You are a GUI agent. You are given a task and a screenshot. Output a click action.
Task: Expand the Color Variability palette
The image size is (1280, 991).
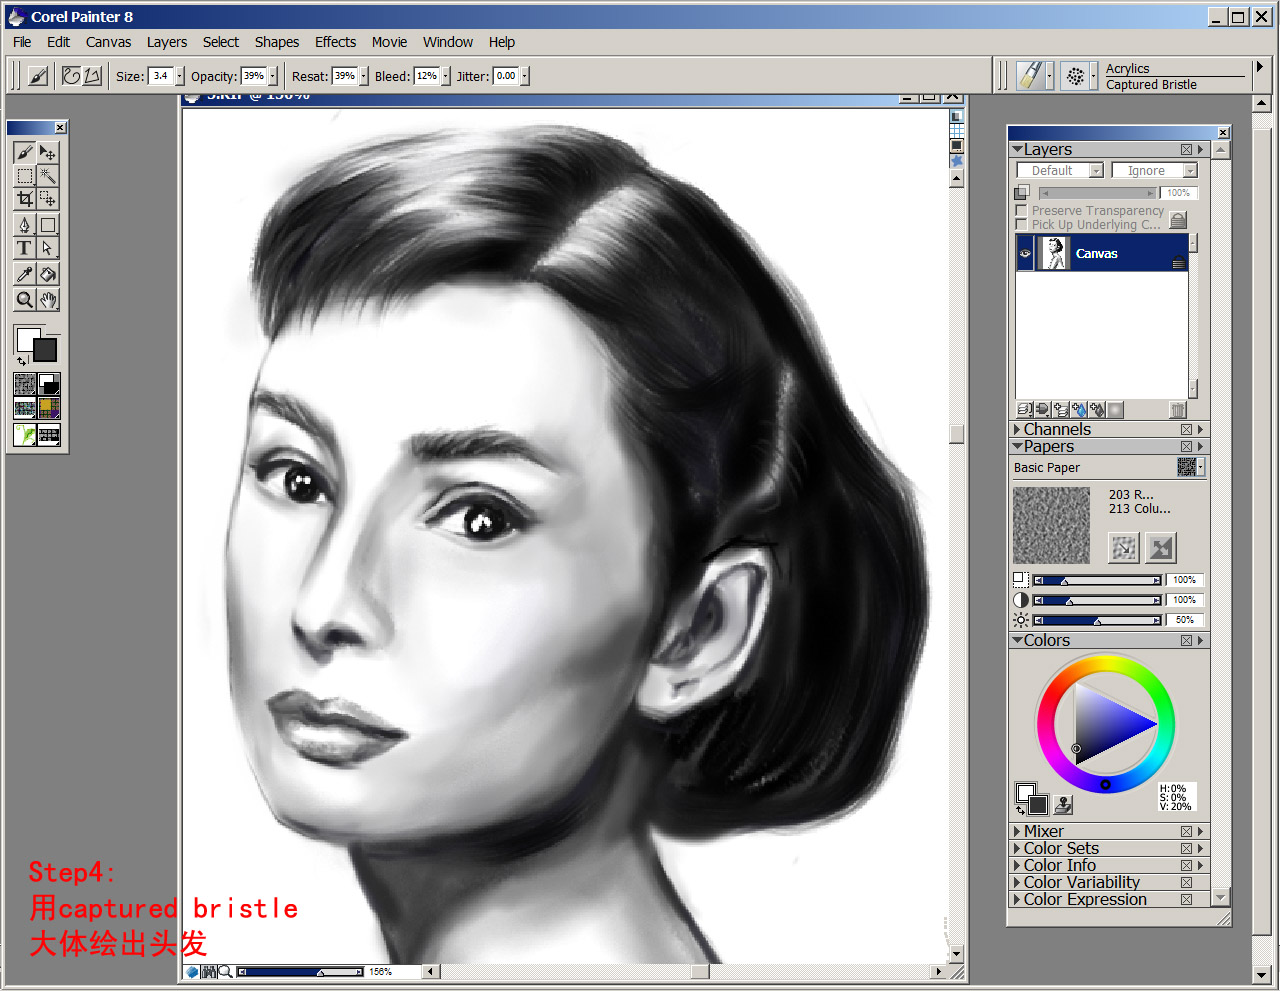click(x=1017, y=882)
